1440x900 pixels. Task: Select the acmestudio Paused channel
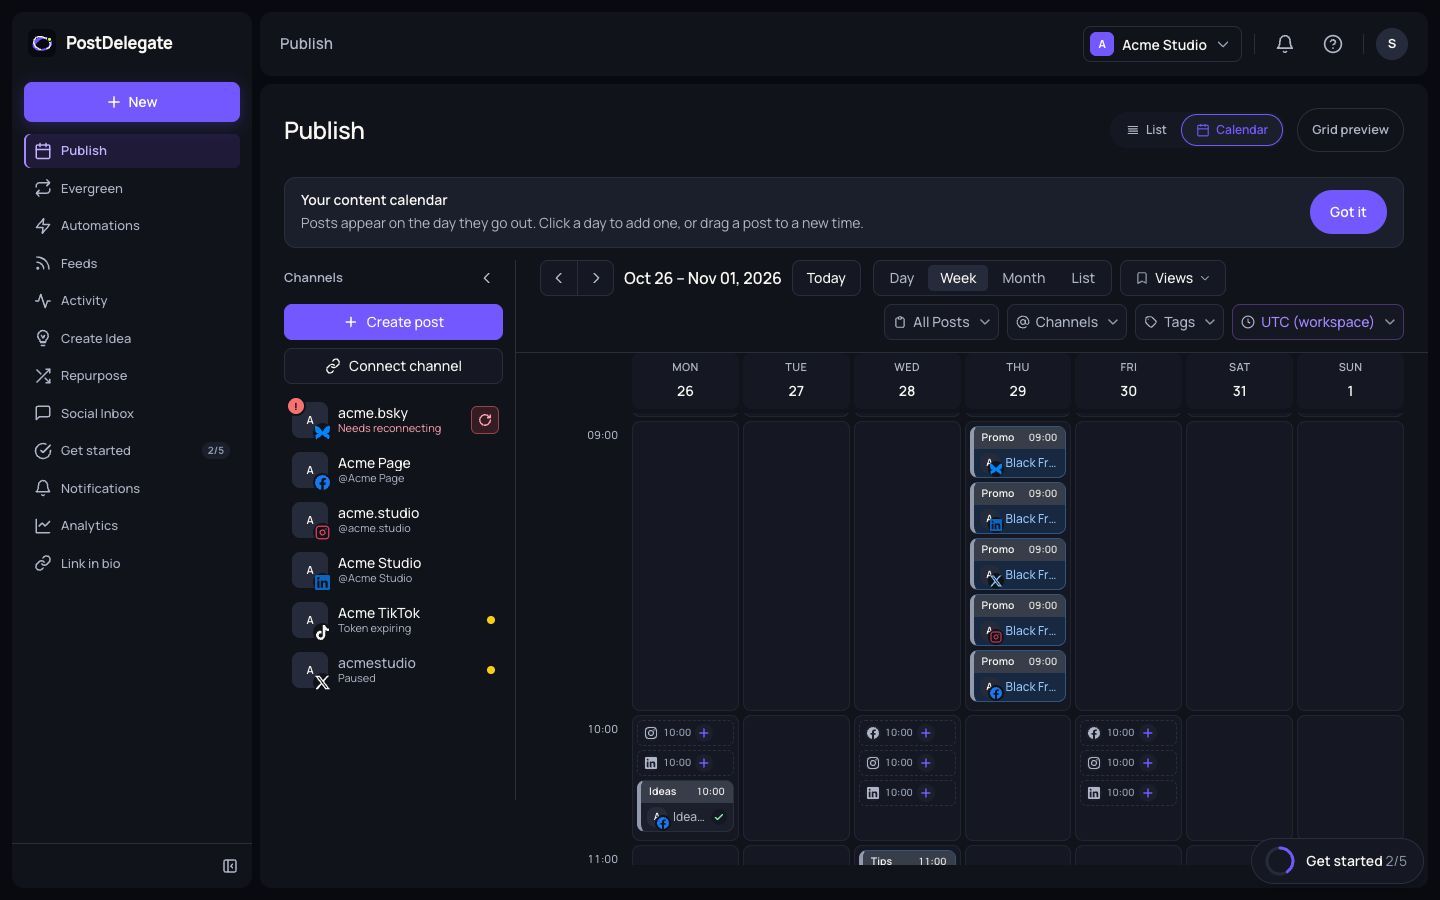393,670
